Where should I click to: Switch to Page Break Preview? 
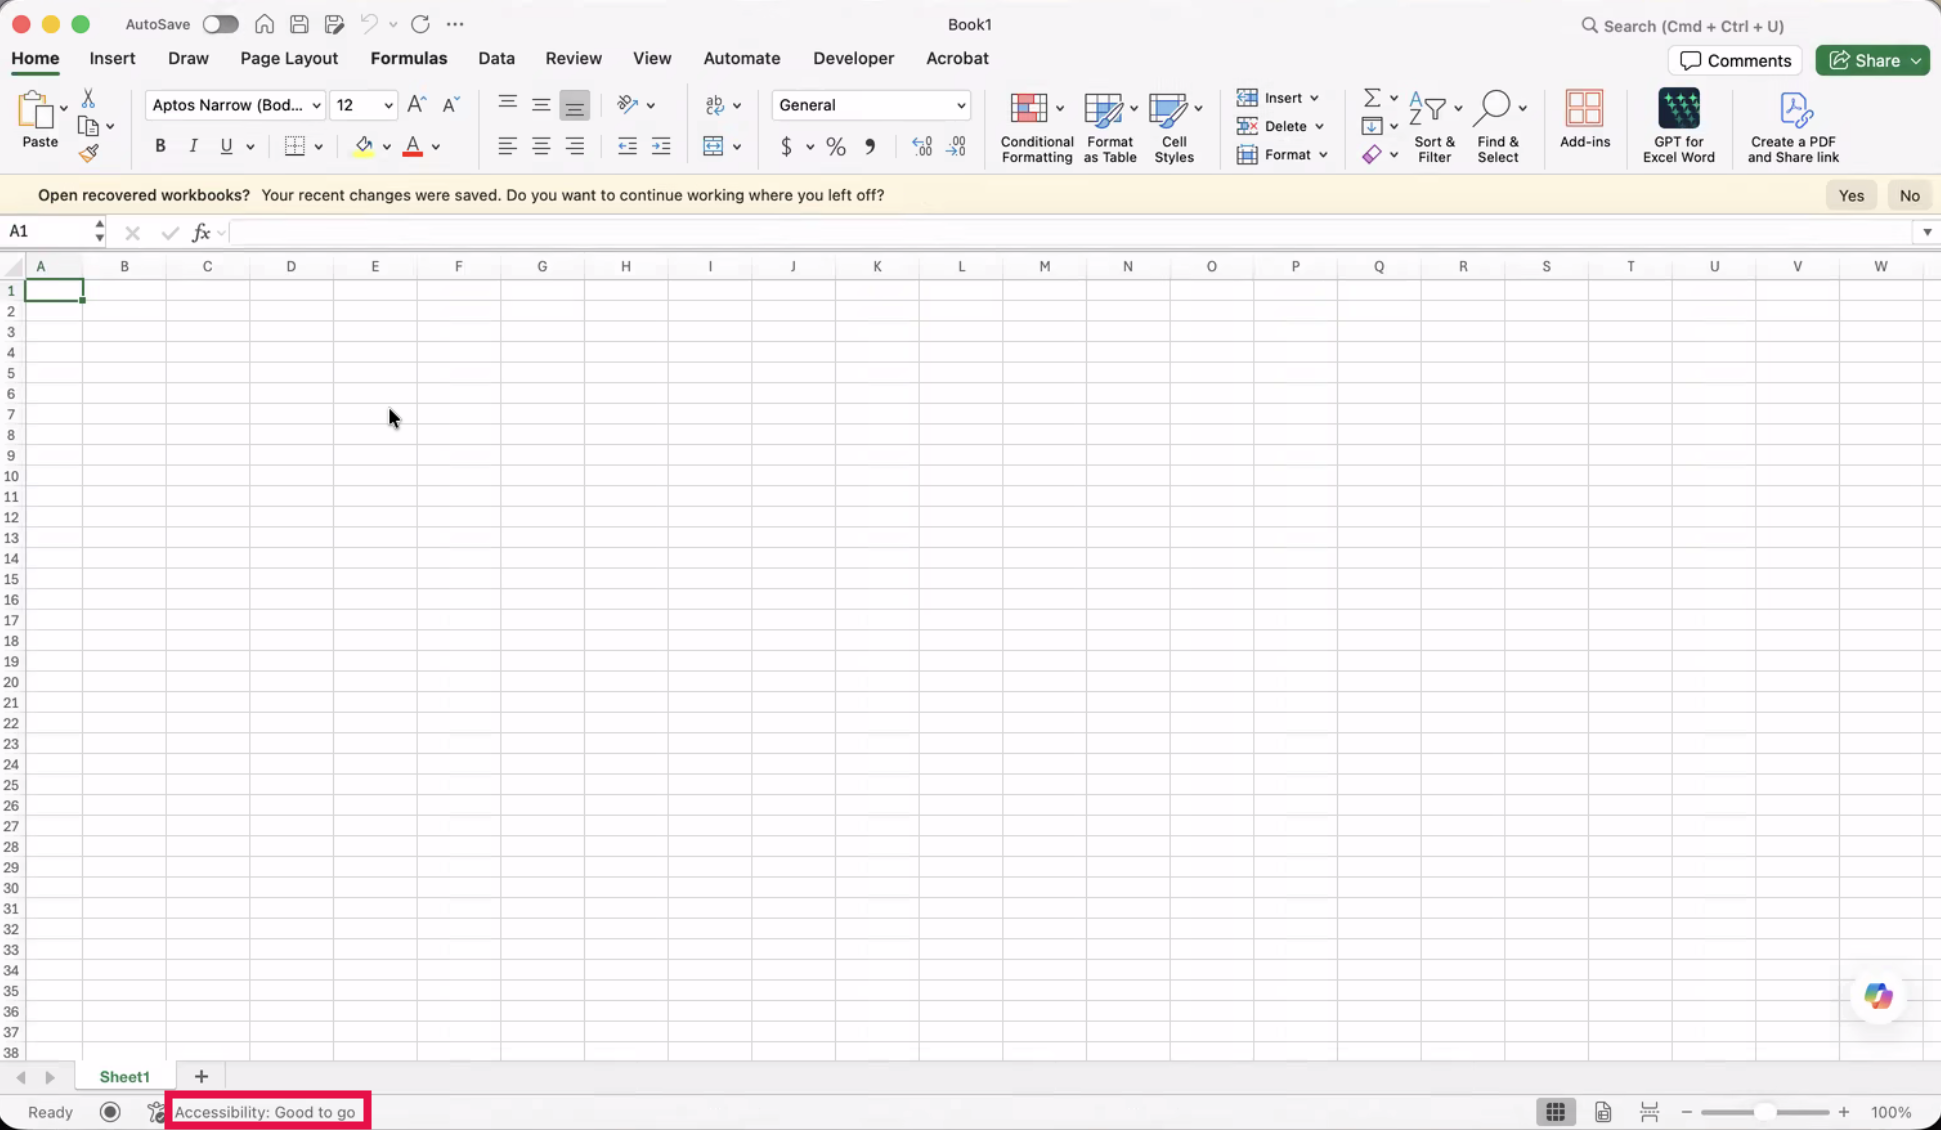point(1649,1112)
